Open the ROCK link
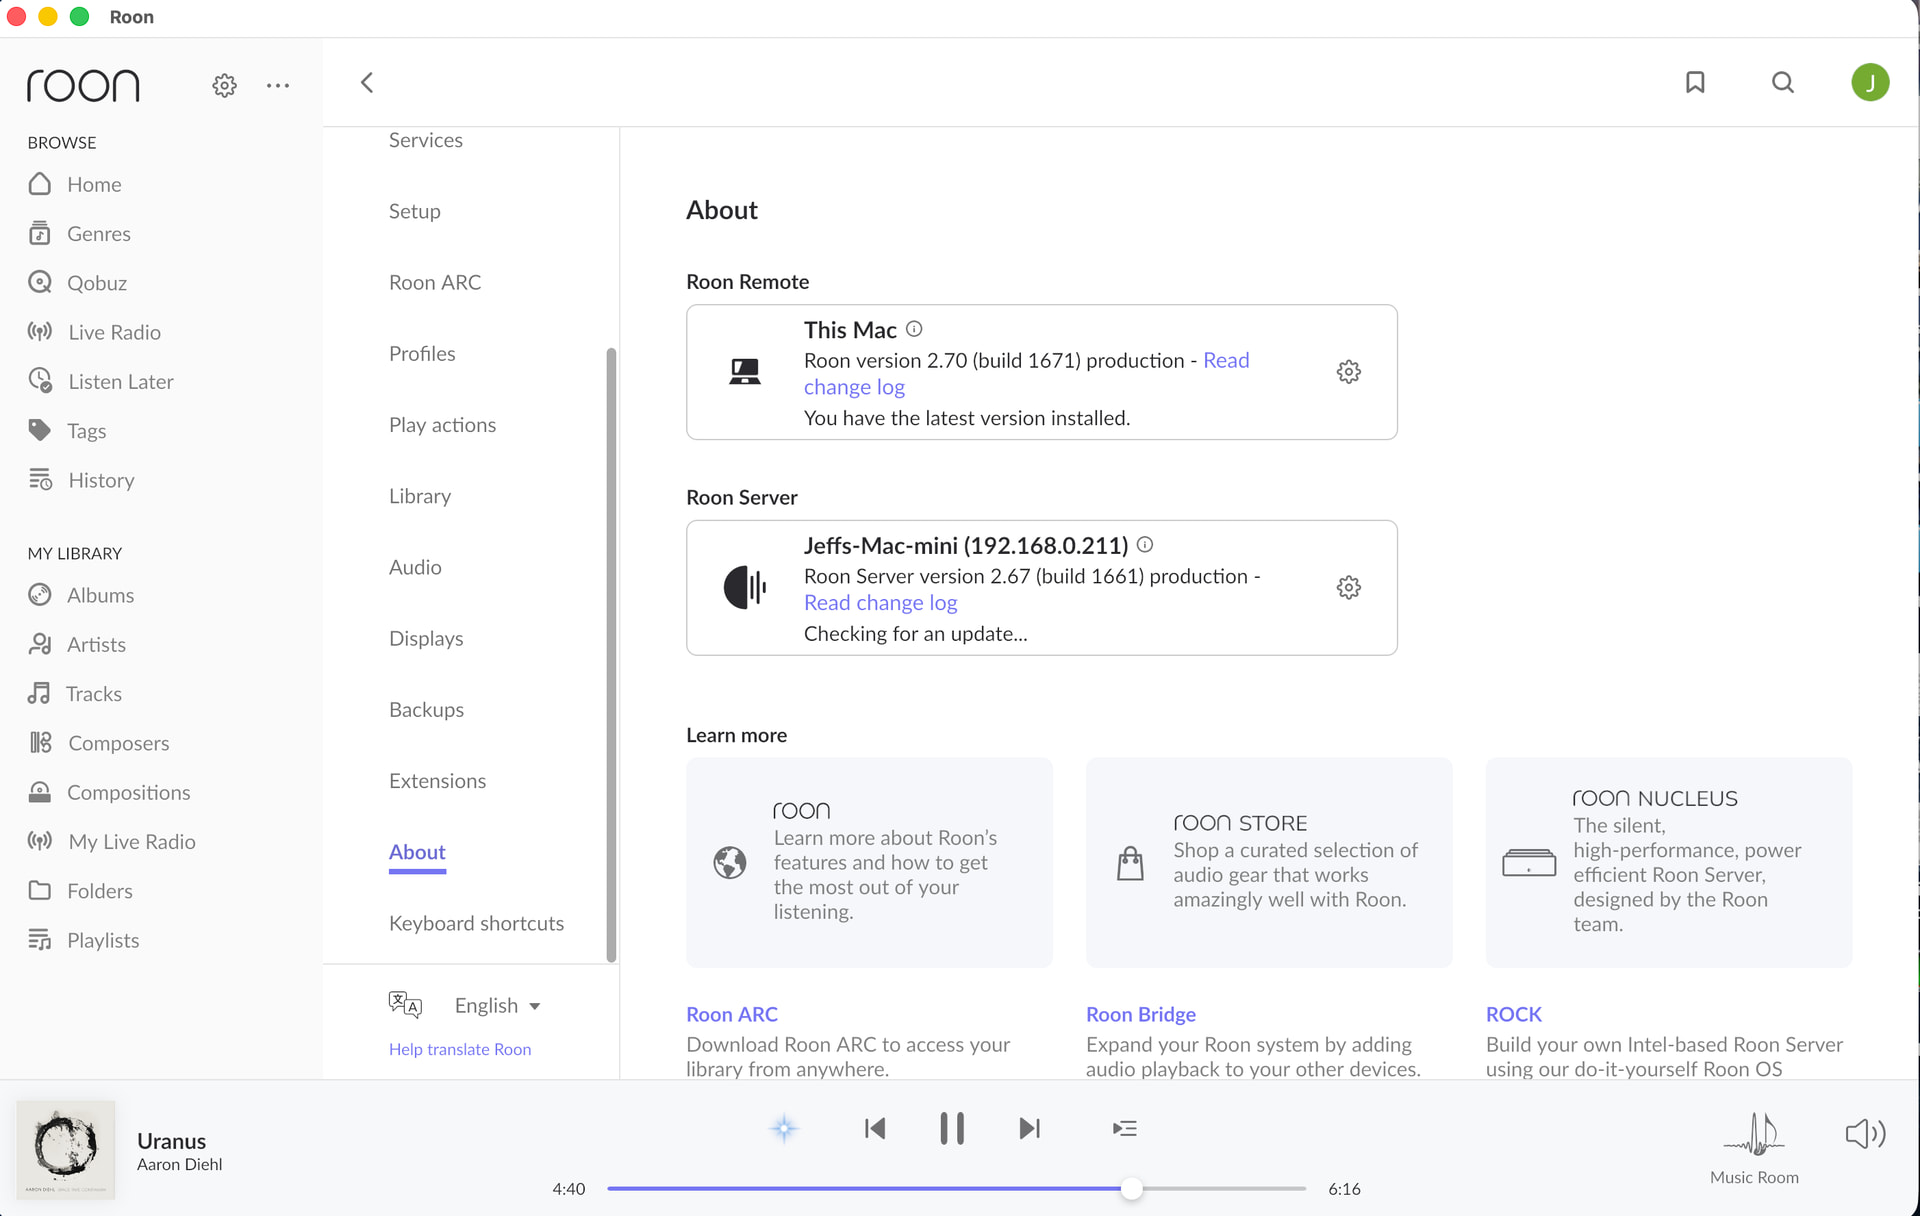1920x1216 pixels. pyautogui.click(x=1514, y=1014)
